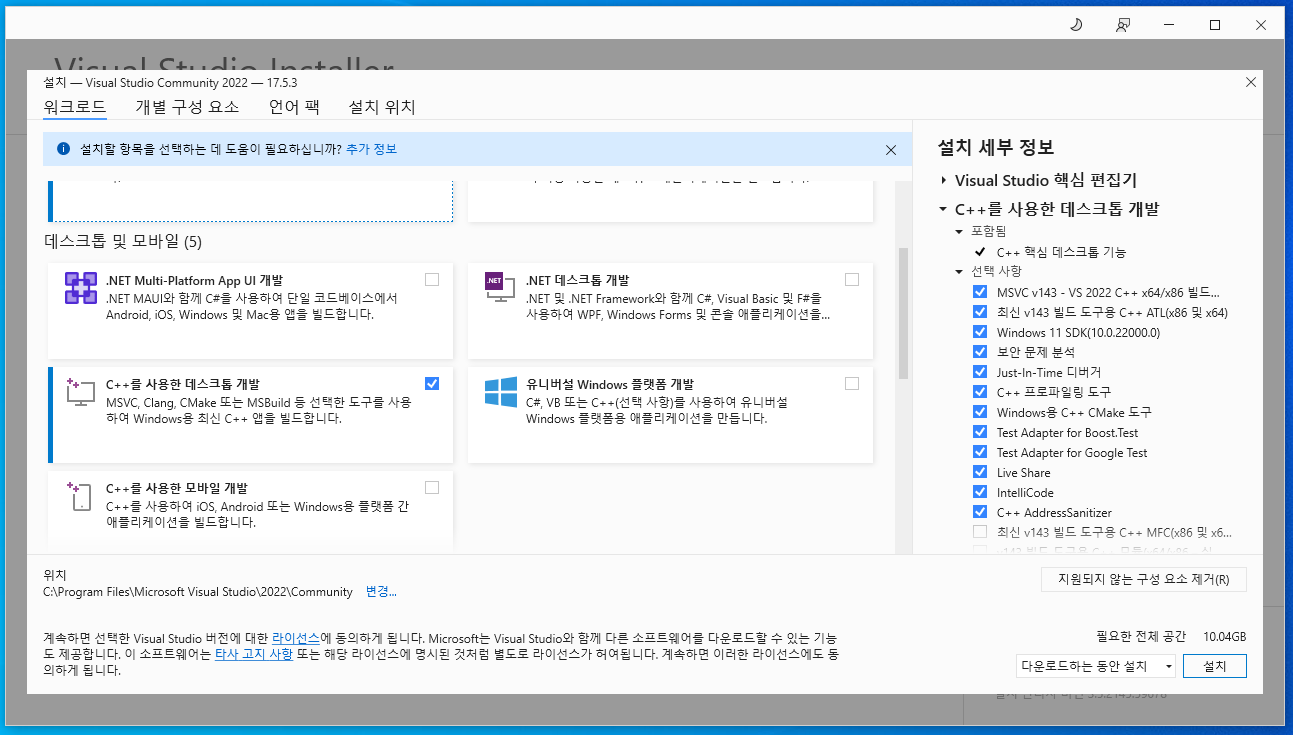This screenshot has height=735, width=1293.
Task: Click the workloads list vertical scrollbar
Action: click(903, 313)
